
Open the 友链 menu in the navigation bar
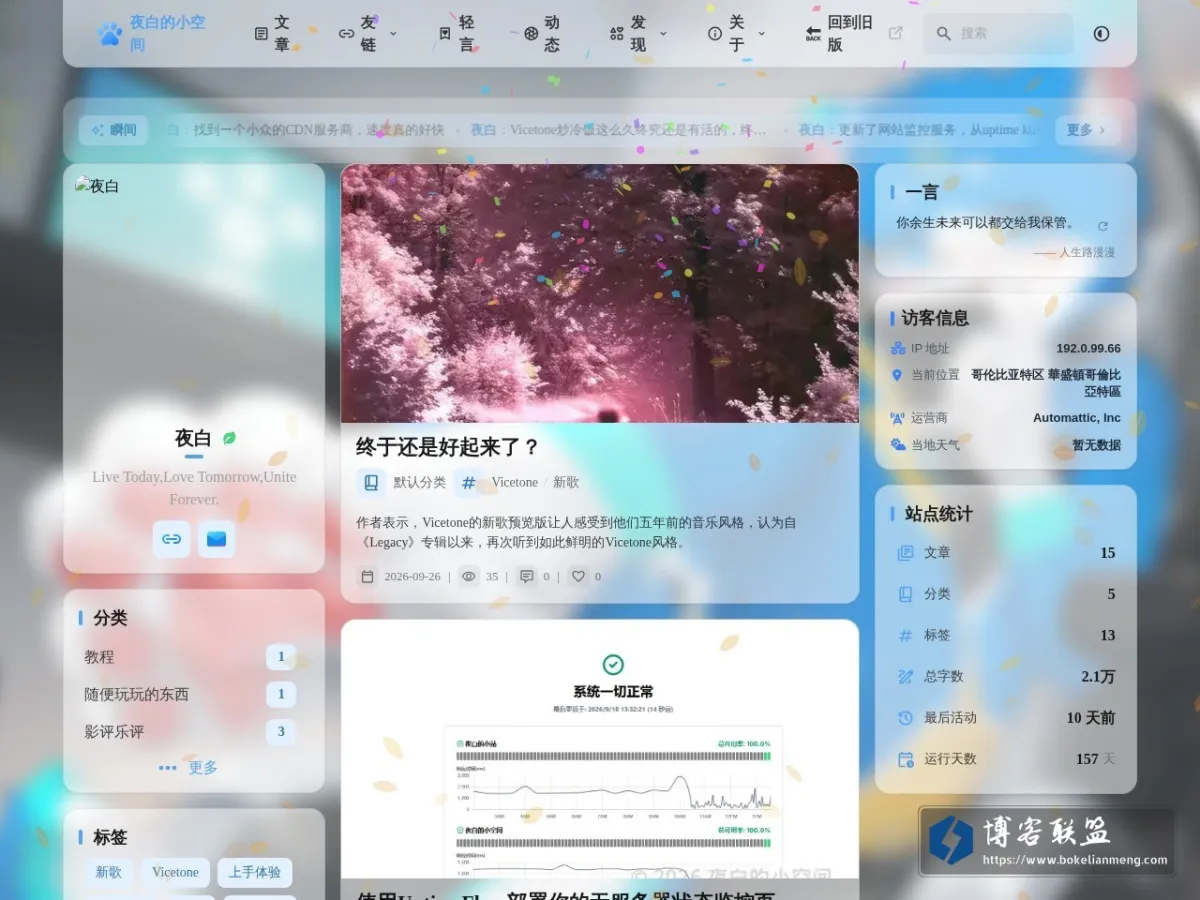coord(359,33)
